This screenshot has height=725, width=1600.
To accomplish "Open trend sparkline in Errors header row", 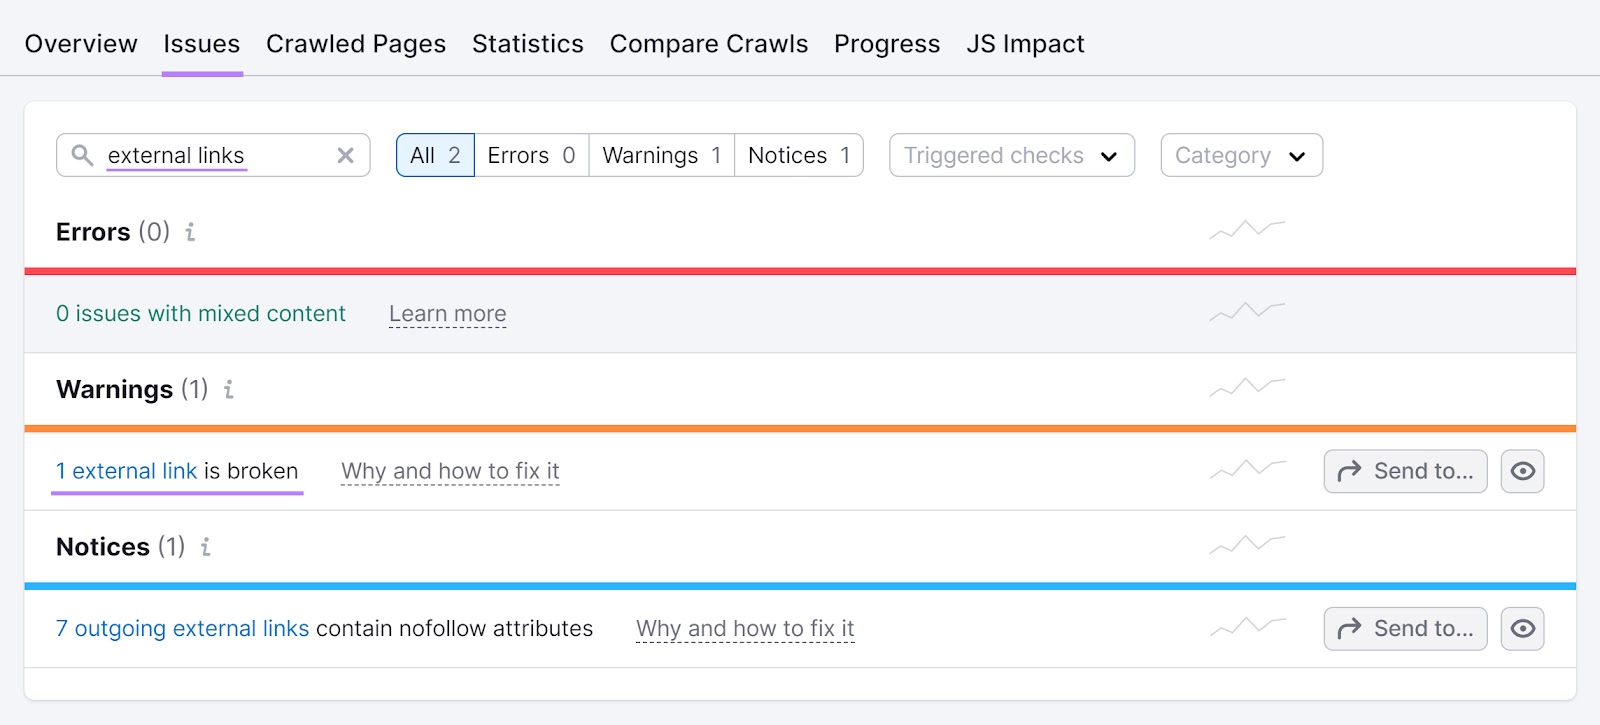I will tap(1247, 230).
